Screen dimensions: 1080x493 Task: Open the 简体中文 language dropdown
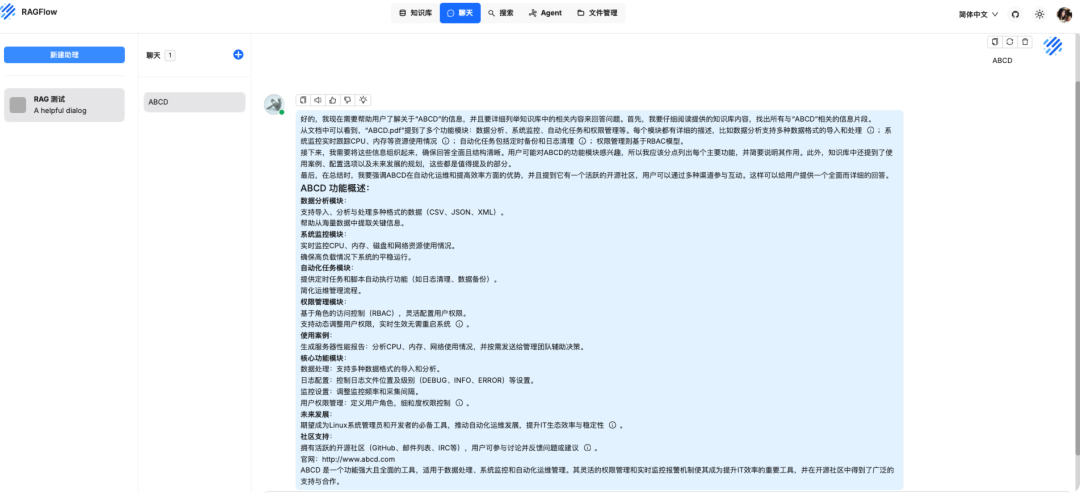pos(978,14)
